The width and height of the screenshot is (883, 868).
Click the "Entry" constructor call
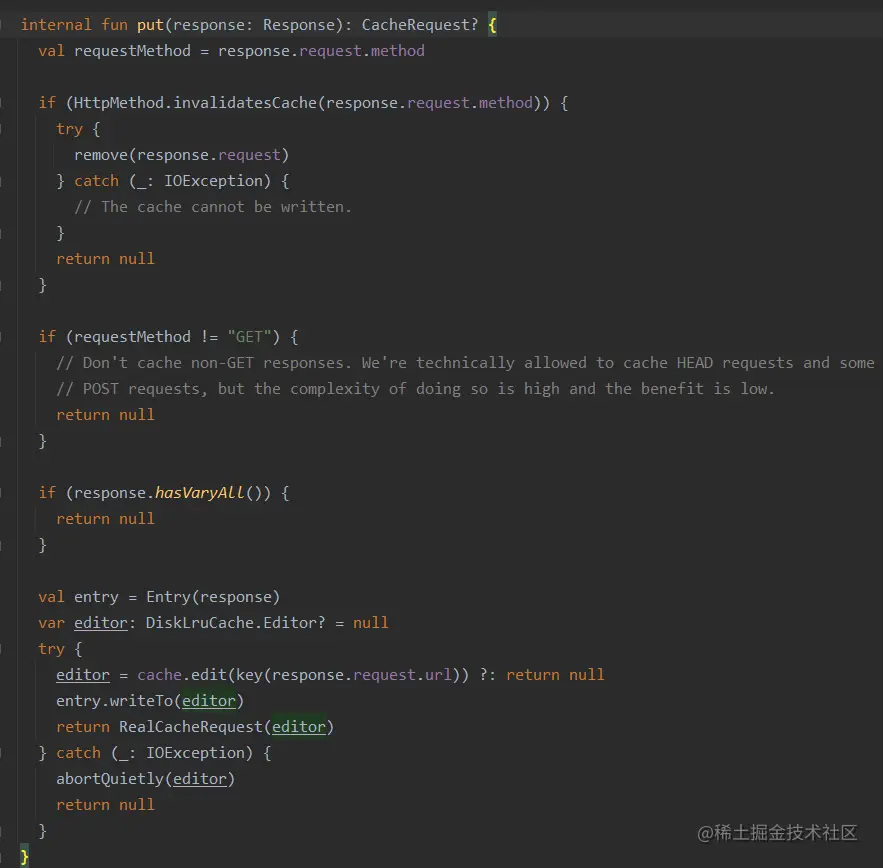click(168, 597)
